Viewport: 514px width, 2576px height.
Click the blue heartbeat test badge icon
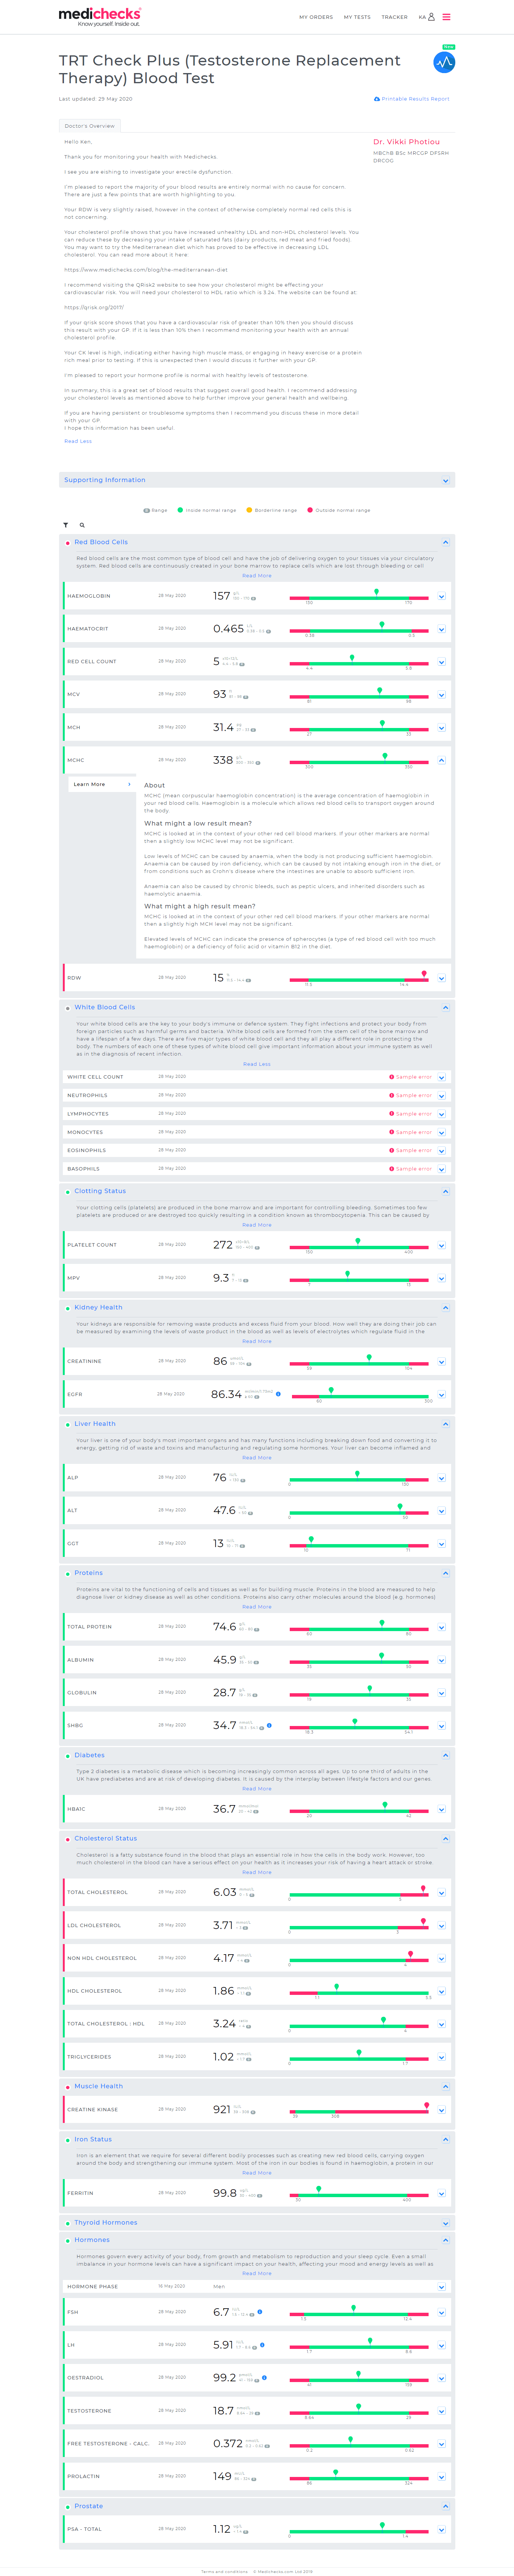coord(444,62)
